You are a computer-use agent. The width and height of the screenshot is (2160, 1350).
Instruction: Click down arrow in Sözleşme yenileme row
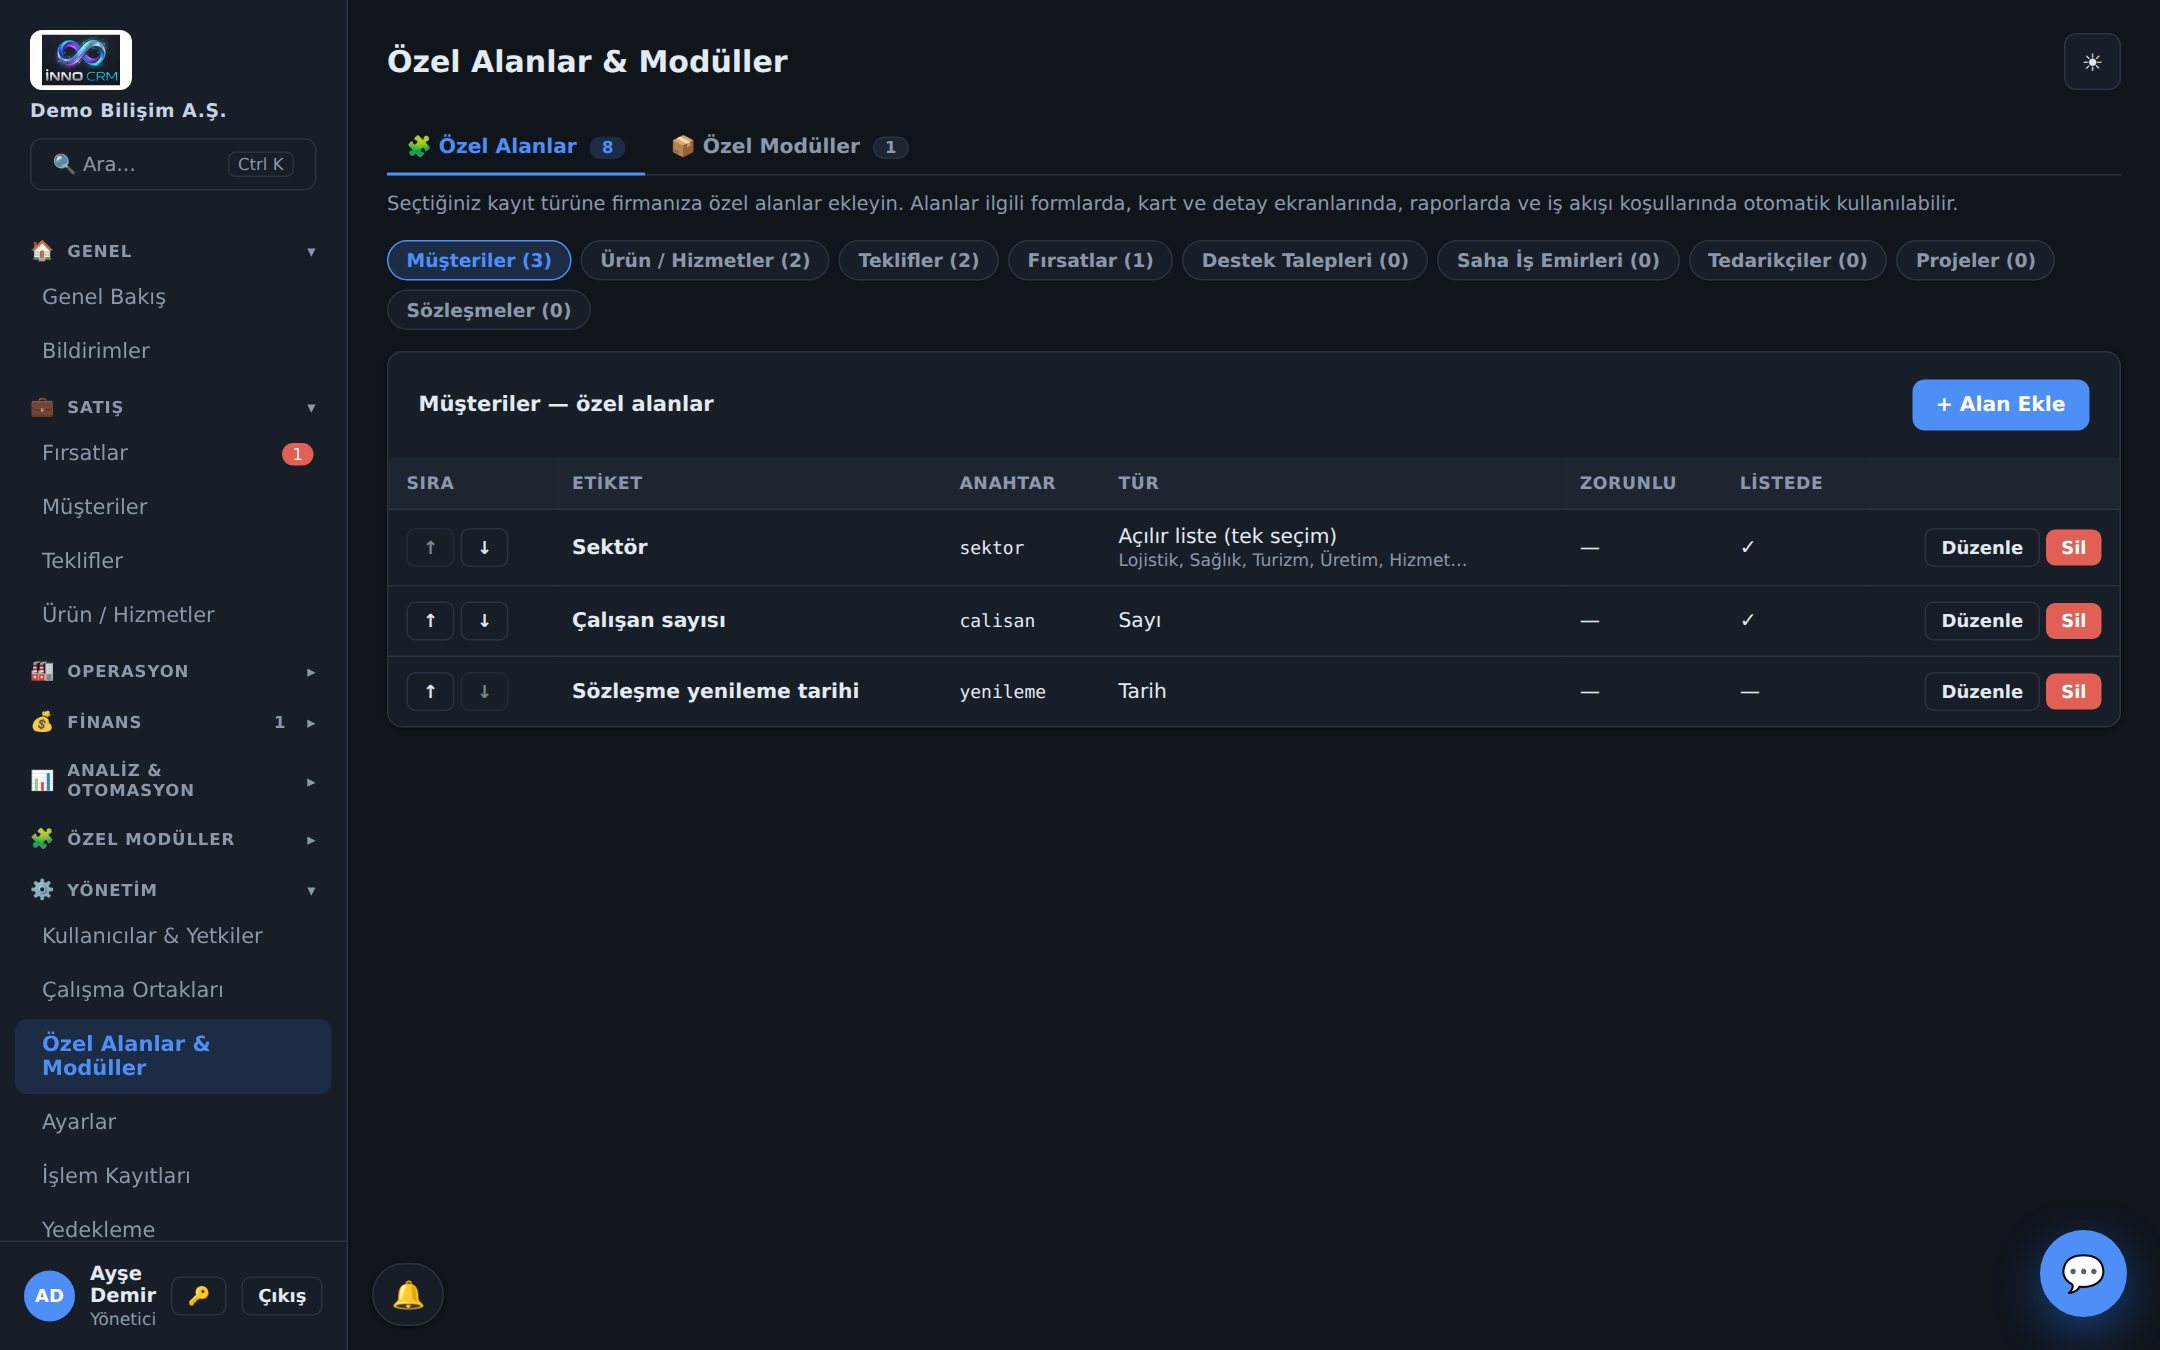tap(484, 691)
